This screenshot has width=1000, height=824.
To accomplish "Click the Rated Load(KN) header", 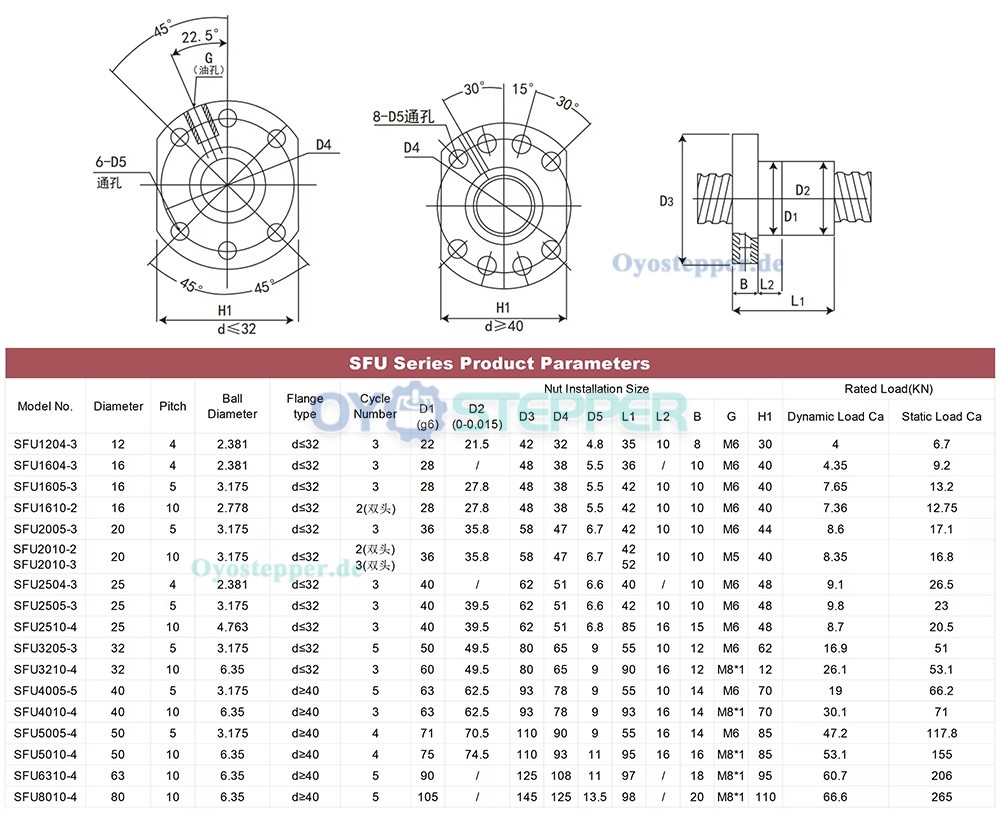I will 888,389.
